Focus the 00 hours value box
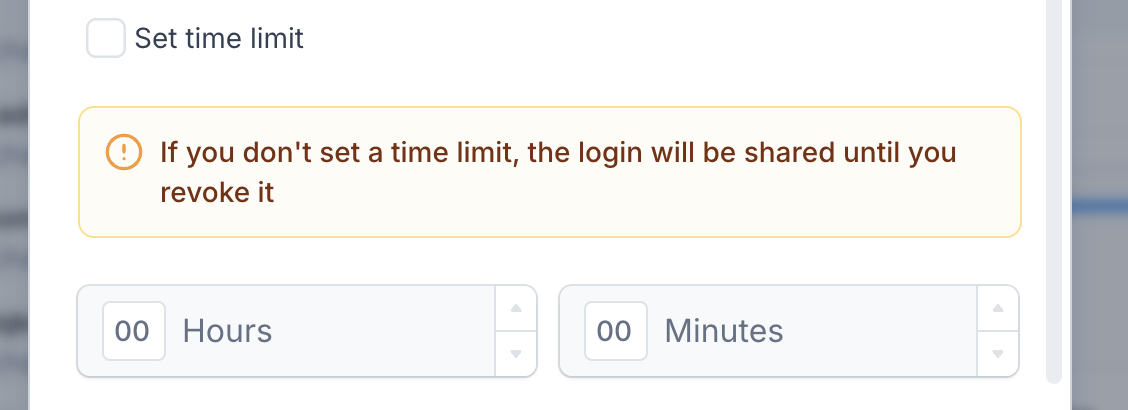This screenshot has height=410, width=1128. pyautogui.click(x=134, y=331)
